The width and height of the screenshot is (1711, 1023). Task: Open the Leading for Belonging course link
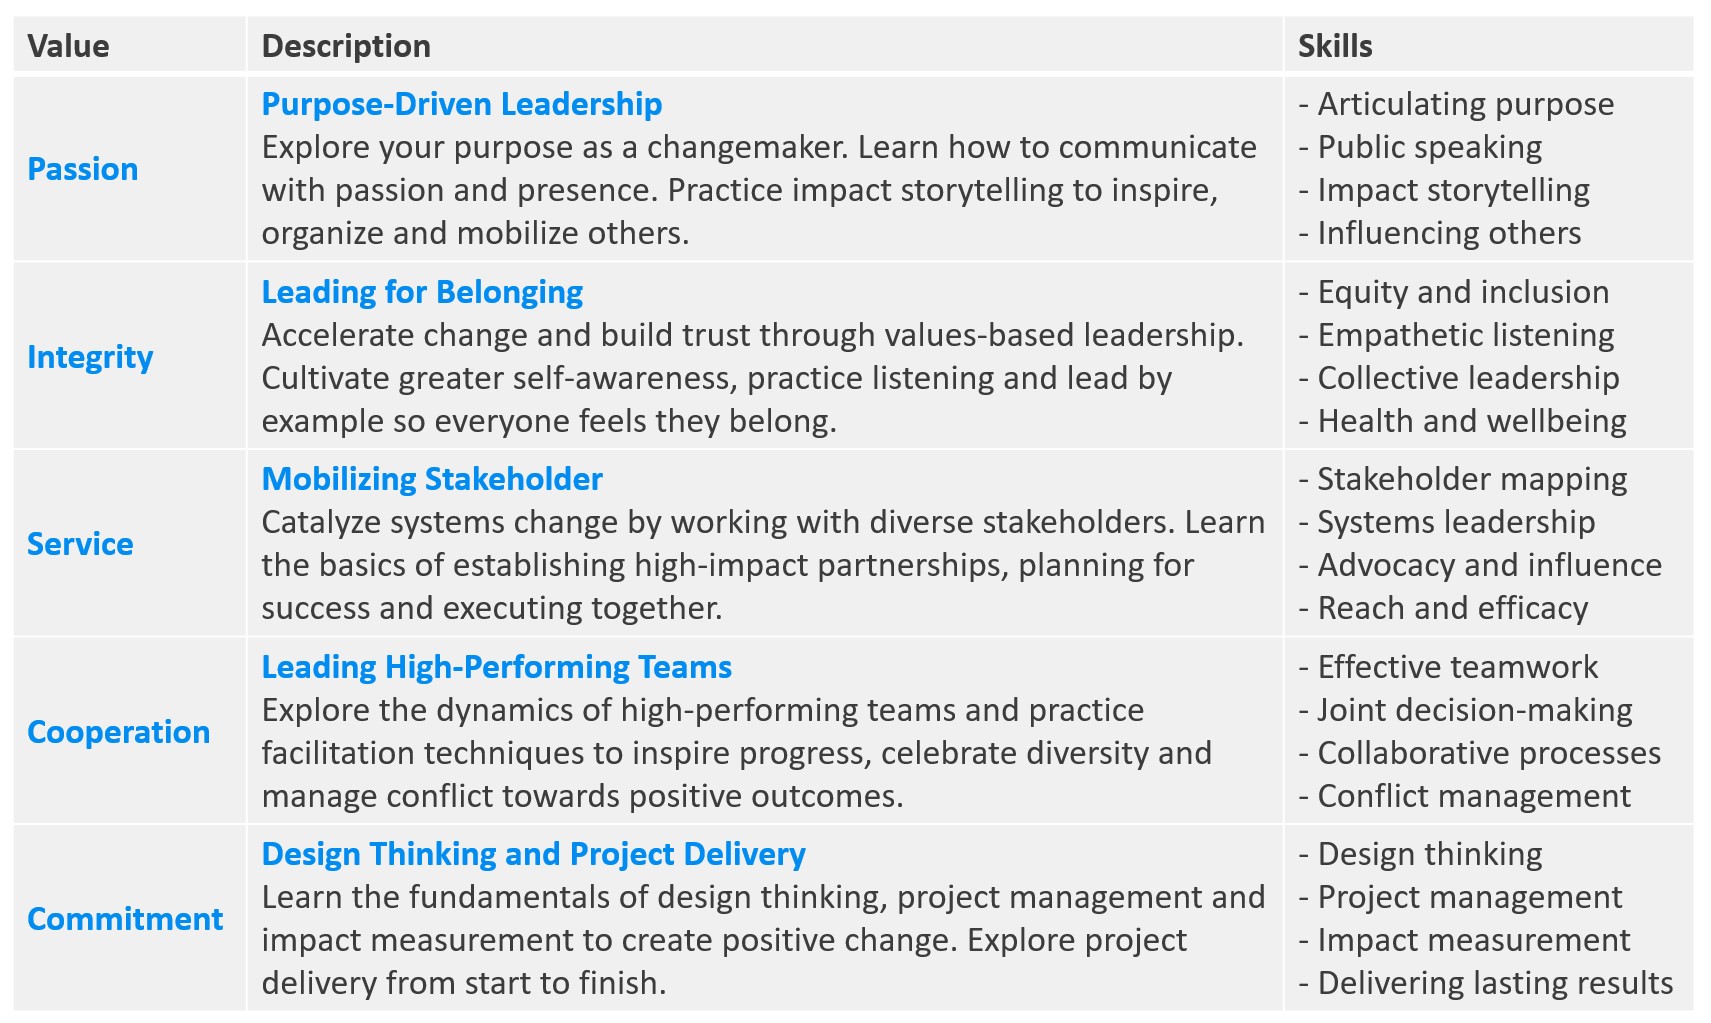[x=421, y=292]
